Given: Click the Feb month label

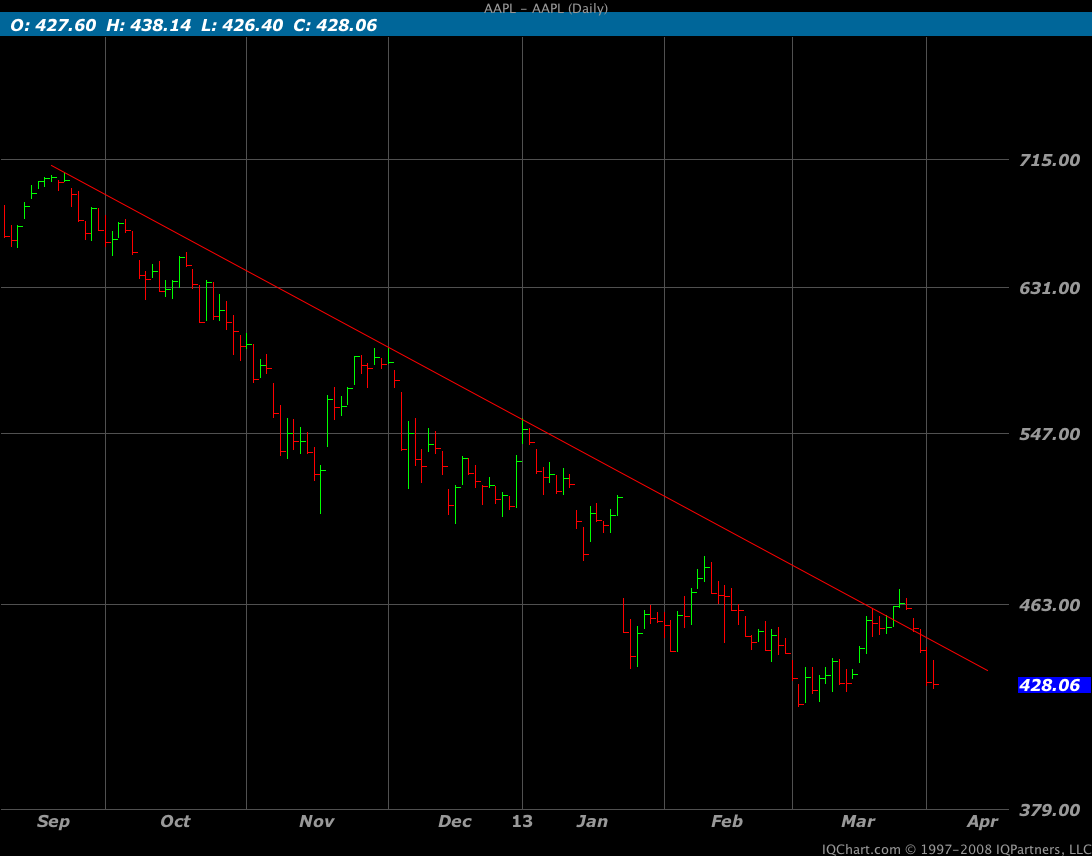Looking at the screenshot, I should 727,822.
